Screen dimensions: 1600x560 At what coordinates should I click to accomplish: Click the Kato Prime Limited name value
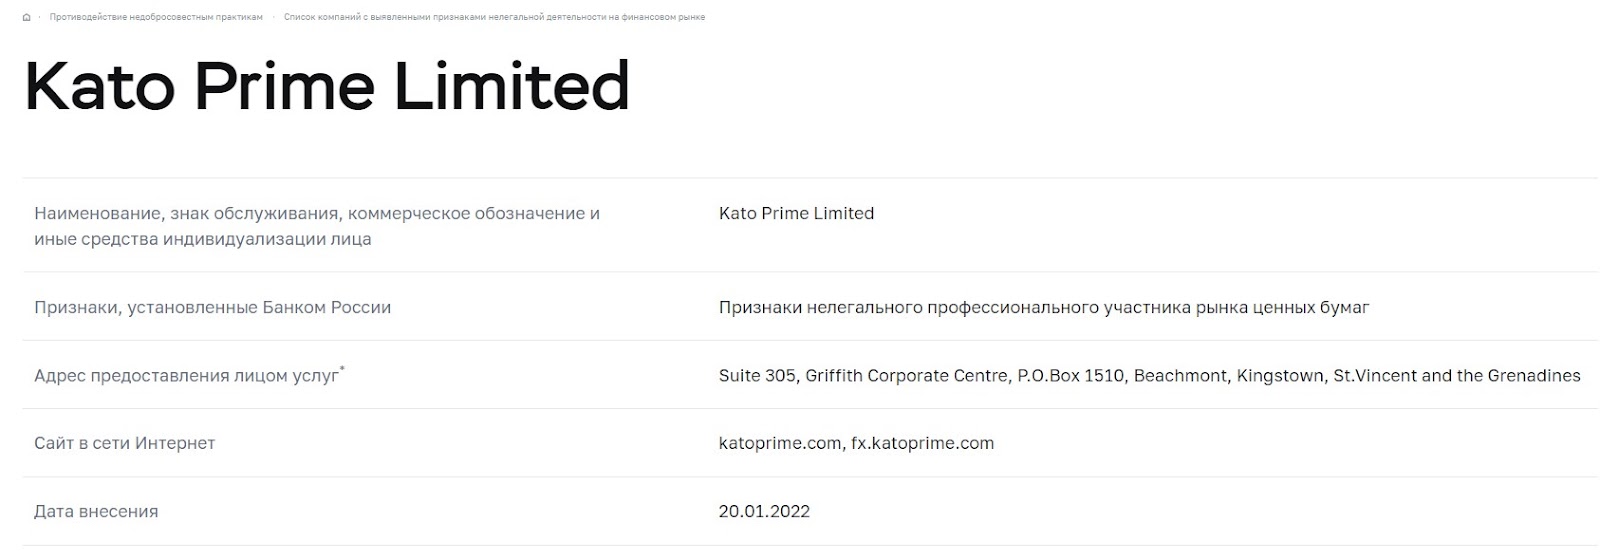click(x=796, y=213)
